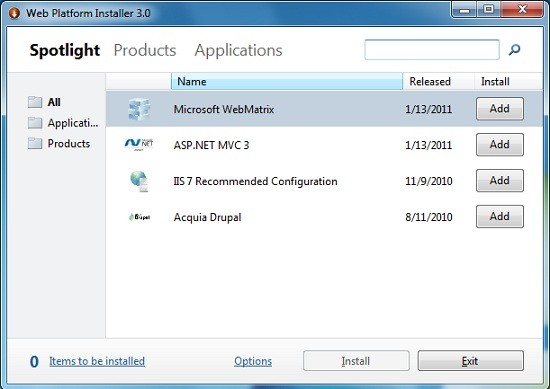The image size is (550, 389).
Task: Select the ASP.NET MVC 3 name text
Action: click(212, 145)
